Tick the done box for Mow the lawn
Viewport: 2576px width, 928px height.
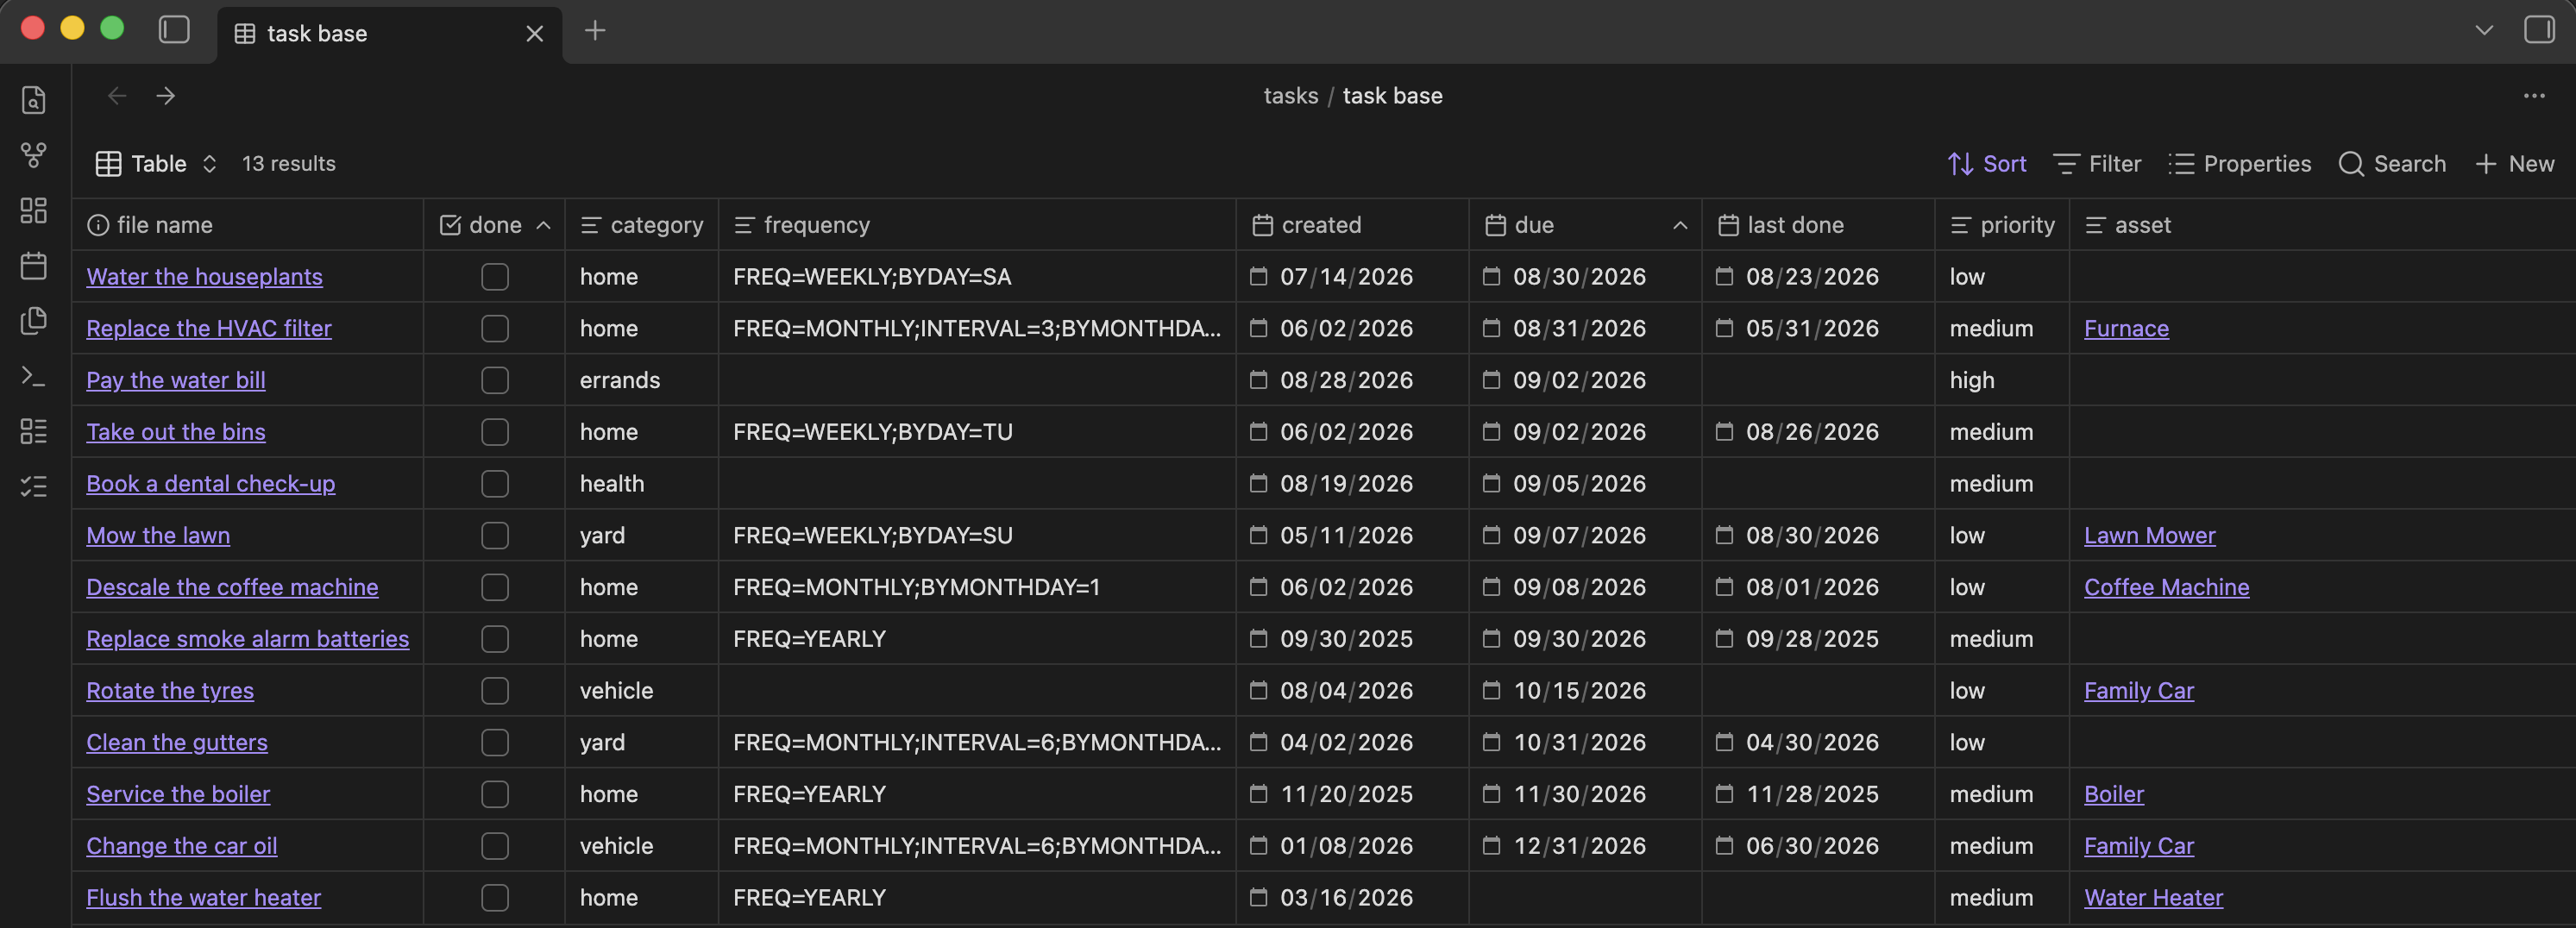pyautogui.click(x=495, y=535)
